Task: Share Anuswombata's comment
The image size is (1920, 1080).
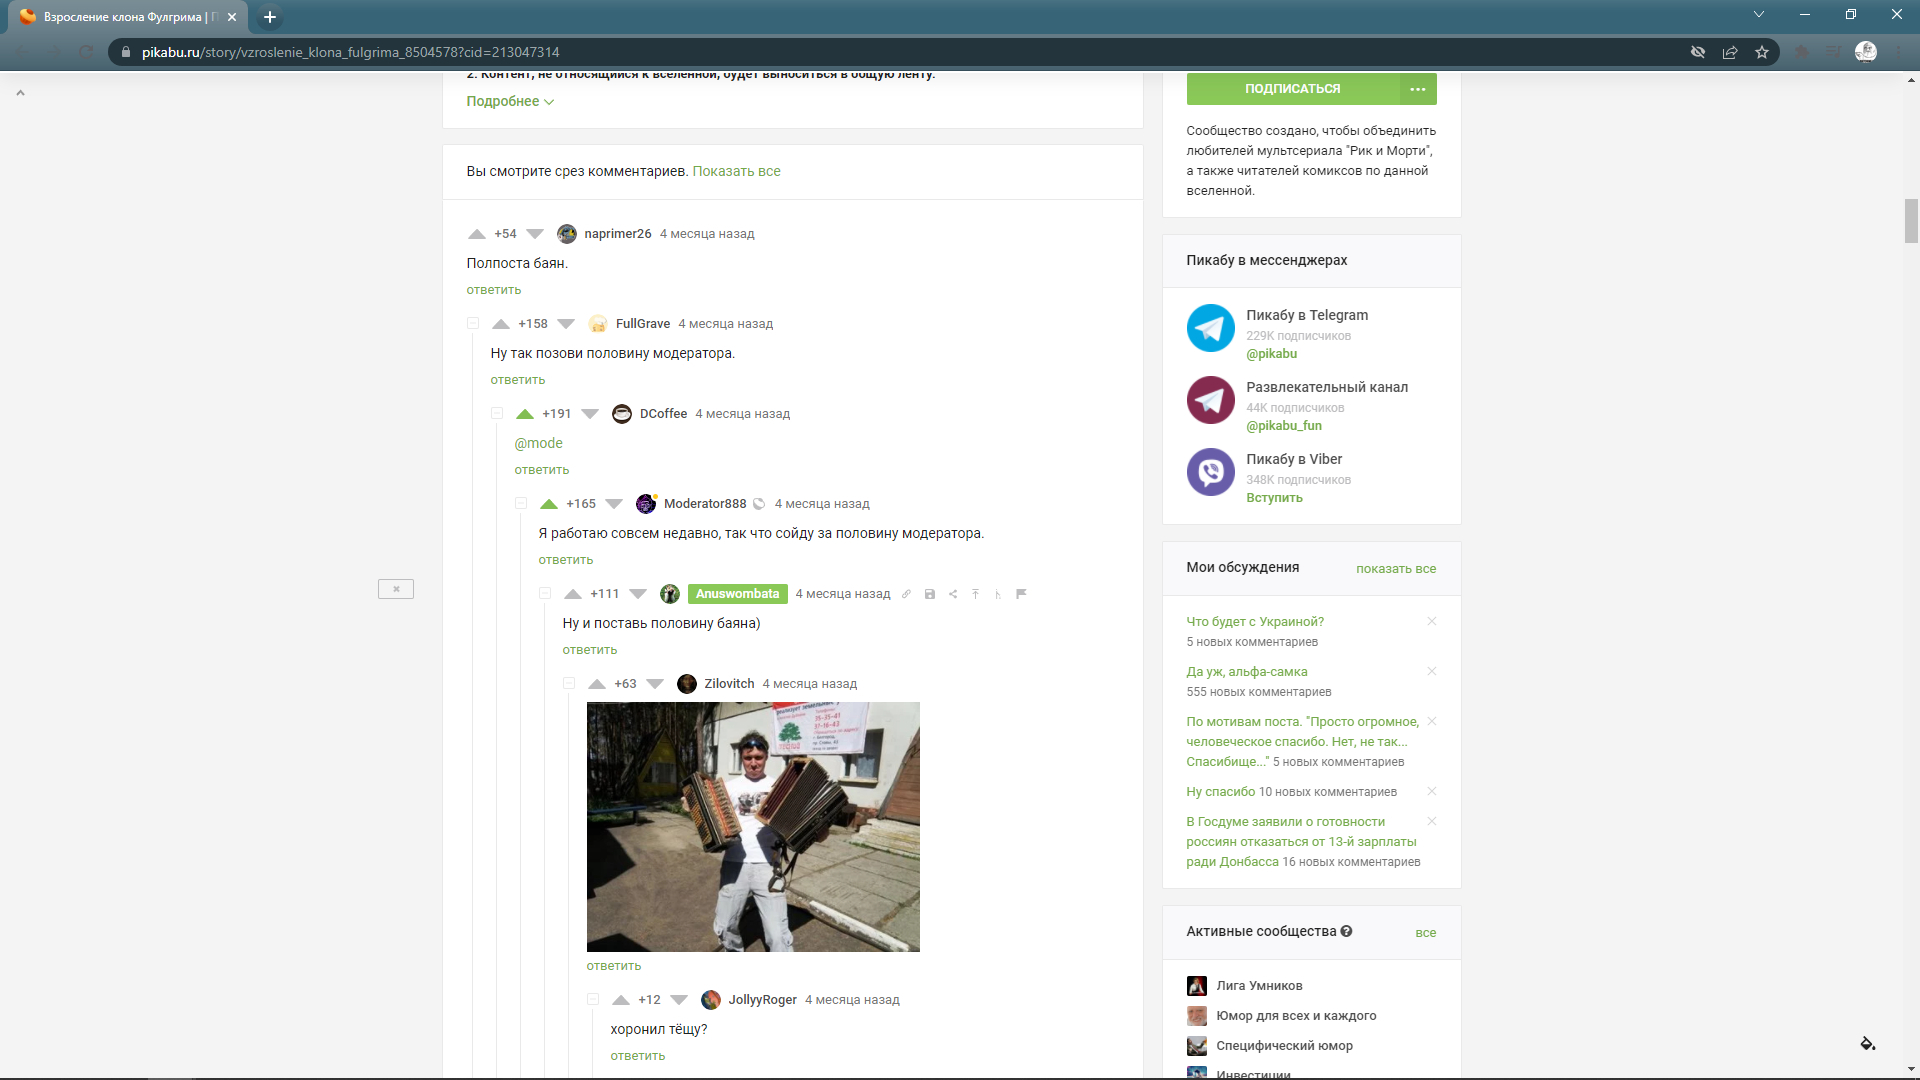Action: pyautogui.click(x=953, y=594)
